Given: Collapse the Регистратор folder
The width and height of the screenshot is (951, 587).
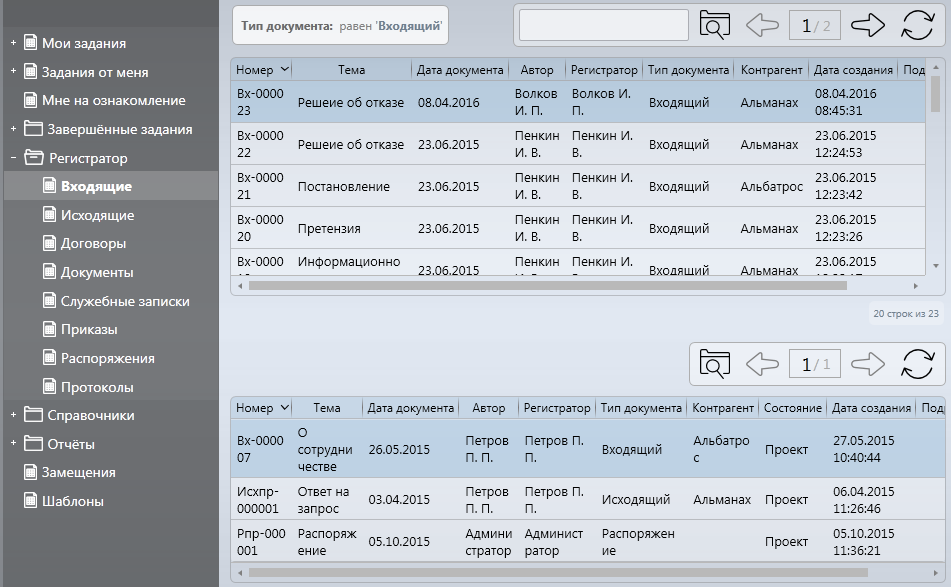Looking at the screenshot, I should pyautogui.click(x=13, y=158).
